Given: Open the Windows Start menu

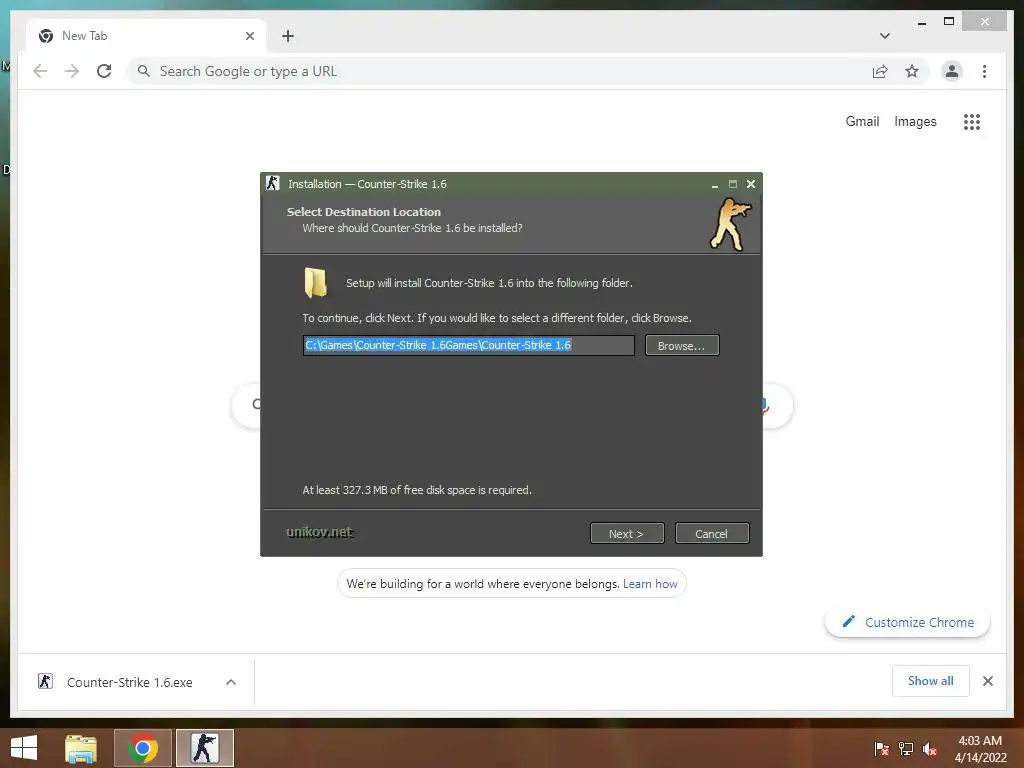Looking at the screenshot, I should 24,748.
